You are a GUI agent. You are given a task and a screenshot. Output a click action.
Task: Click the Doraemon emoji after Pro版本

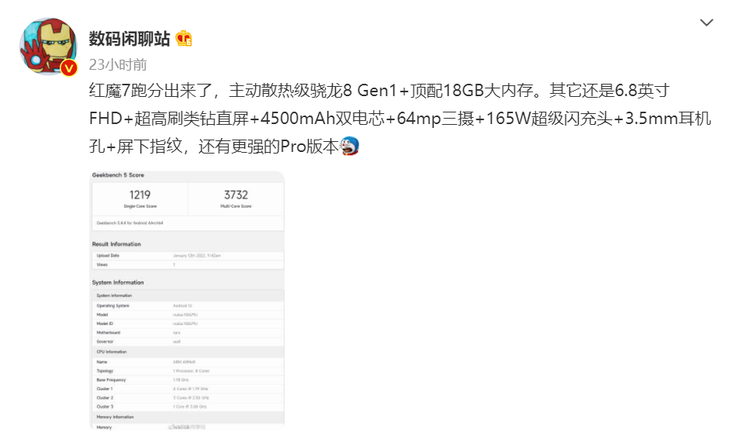(350, 146)
